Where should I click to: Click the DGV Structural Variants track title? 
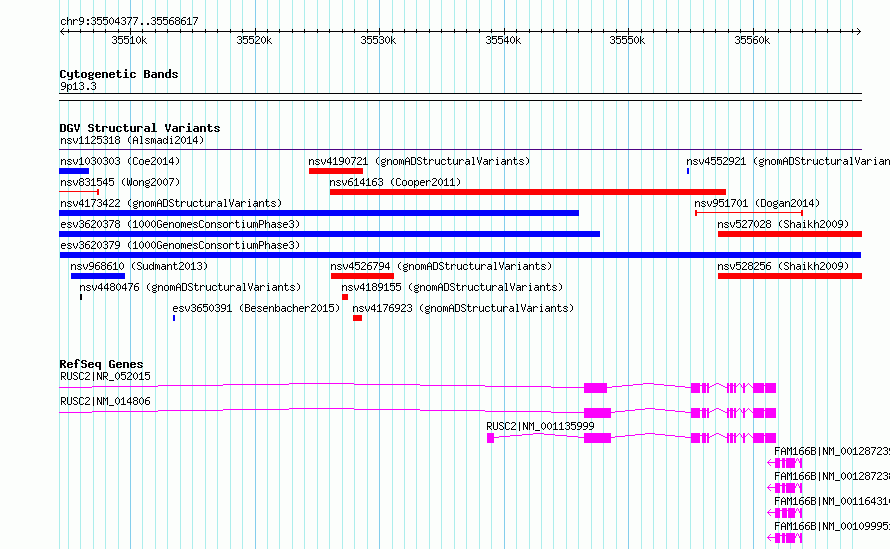[x=140, y=128]
